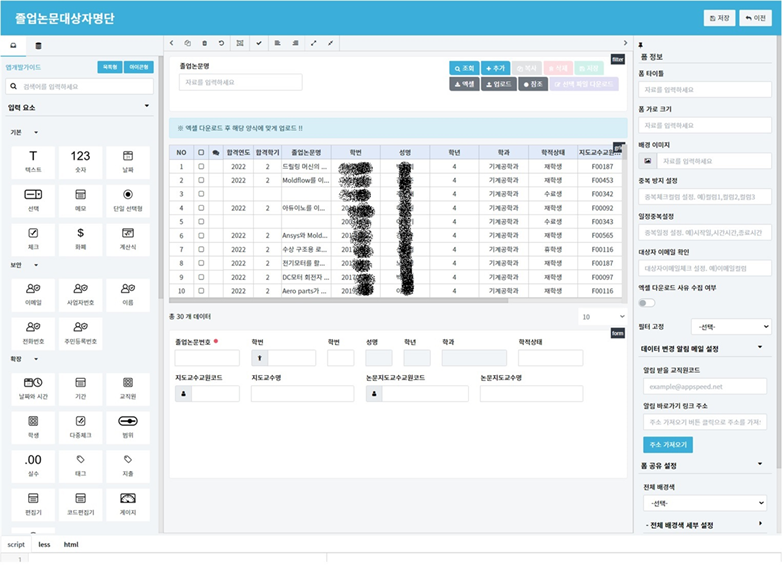This screenshot has height=567, width=782.
Task: Switch to the html tab
Action: click(71, 545)
